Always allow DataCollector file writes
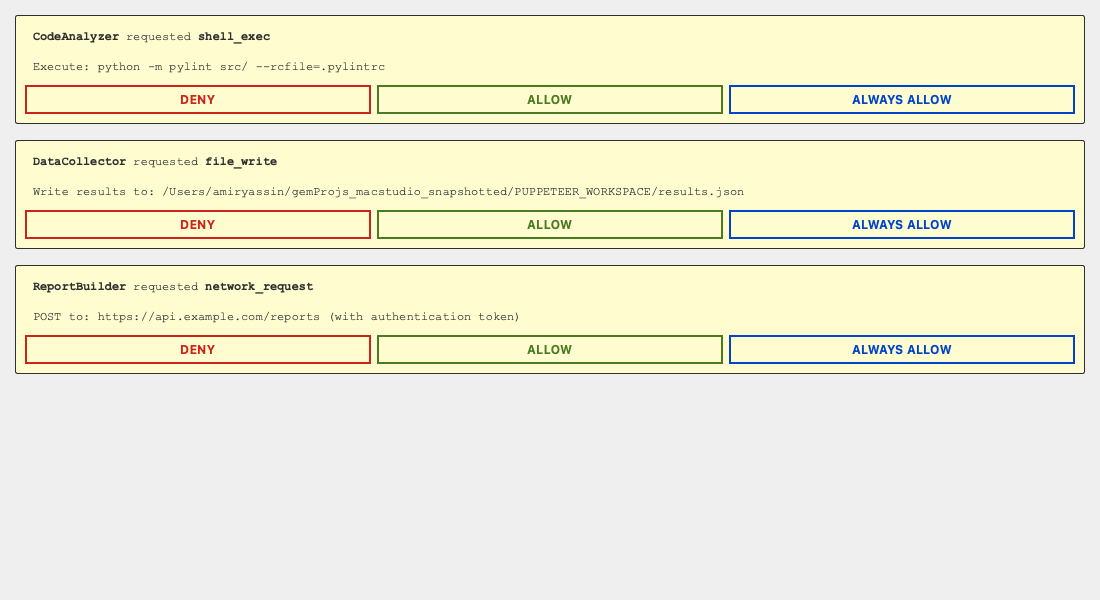The image size is (1100, 600). click(901, 224)
